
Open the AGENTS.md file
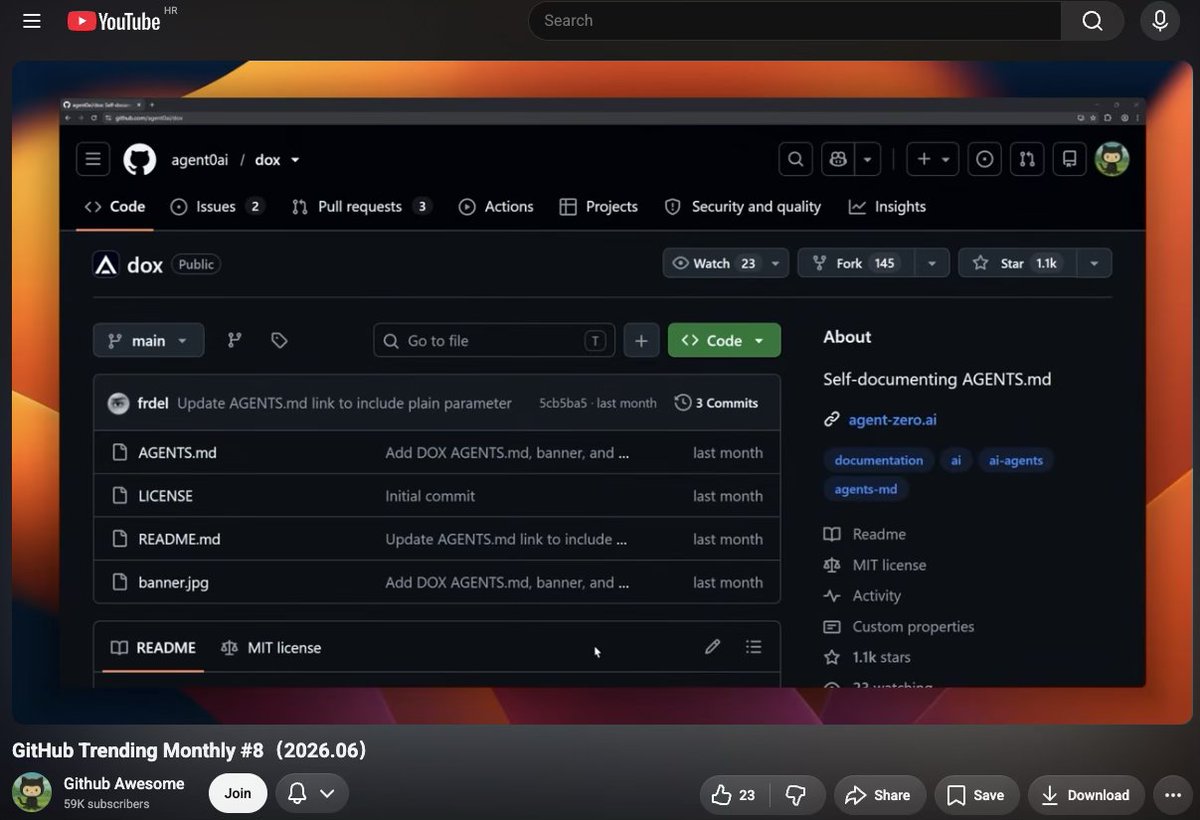point(177,453)
